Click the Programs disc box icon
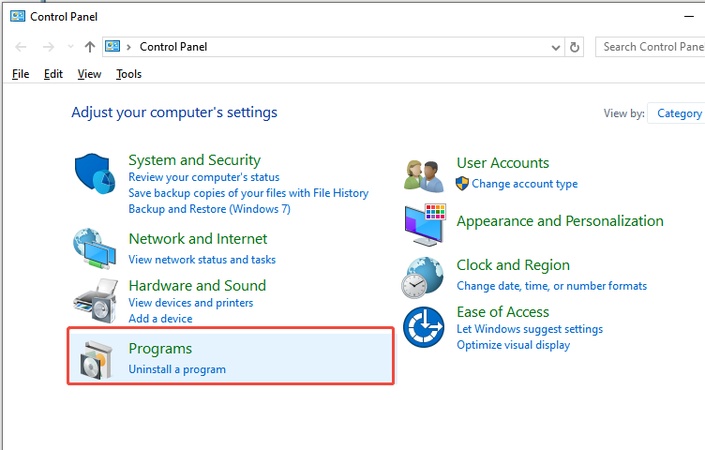Viewport: 705px width, 450px height. [x=96, y=360]
